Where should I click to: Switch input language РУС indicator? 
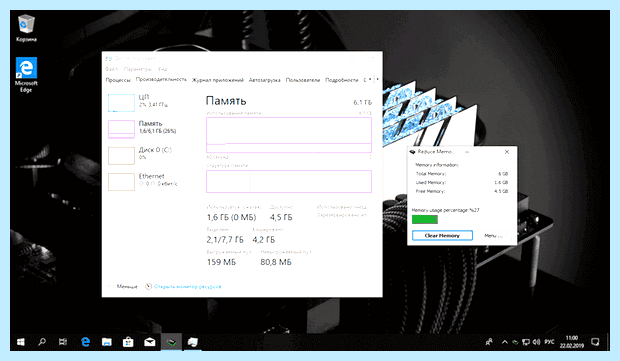point(549,342)
